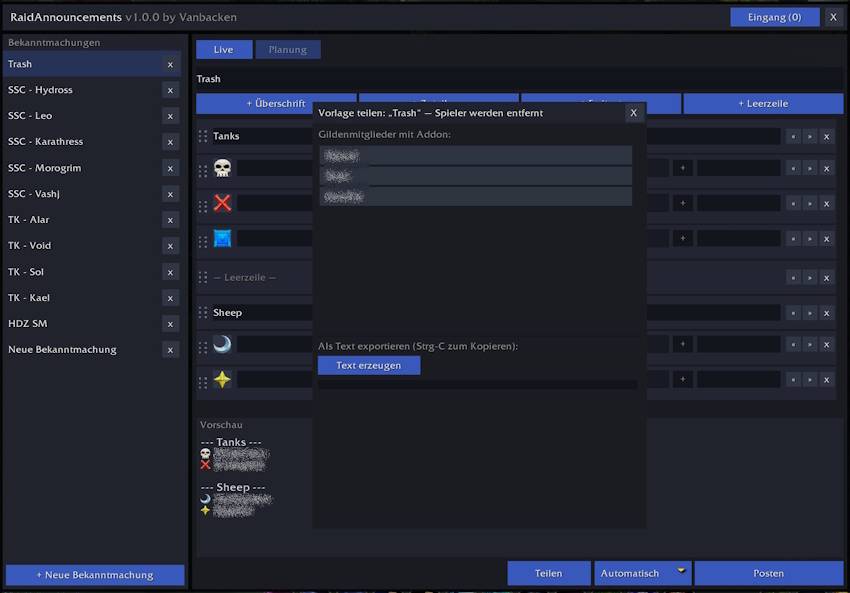Delete the TK - Sol announcement
850x593 pixels.
click(x=170, y=273)
